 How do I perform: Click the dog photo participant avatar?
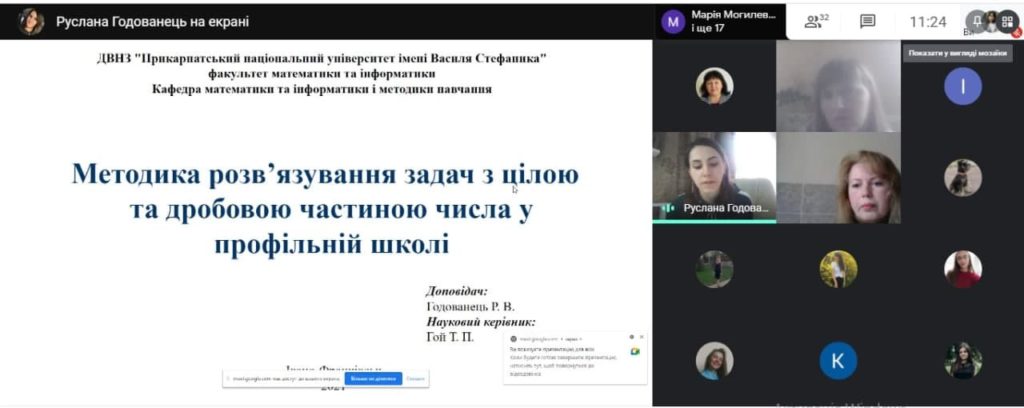(x=963, y=178)
